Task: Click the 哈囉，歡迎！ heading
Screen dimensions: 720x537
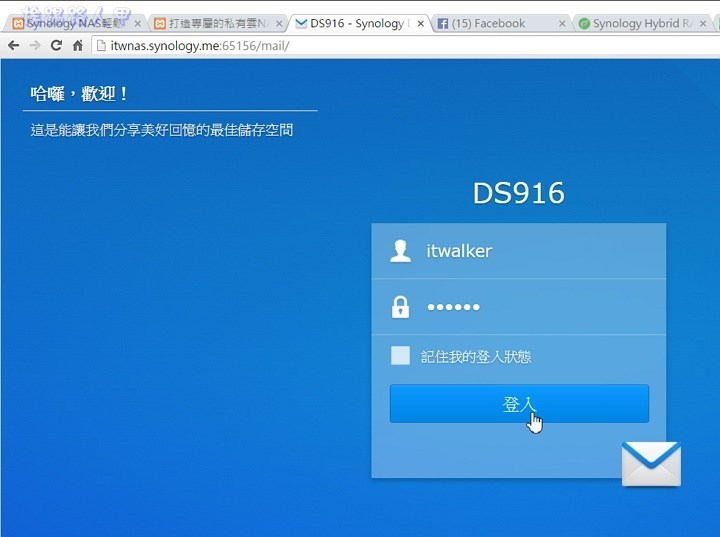Action: pos(79,94)
